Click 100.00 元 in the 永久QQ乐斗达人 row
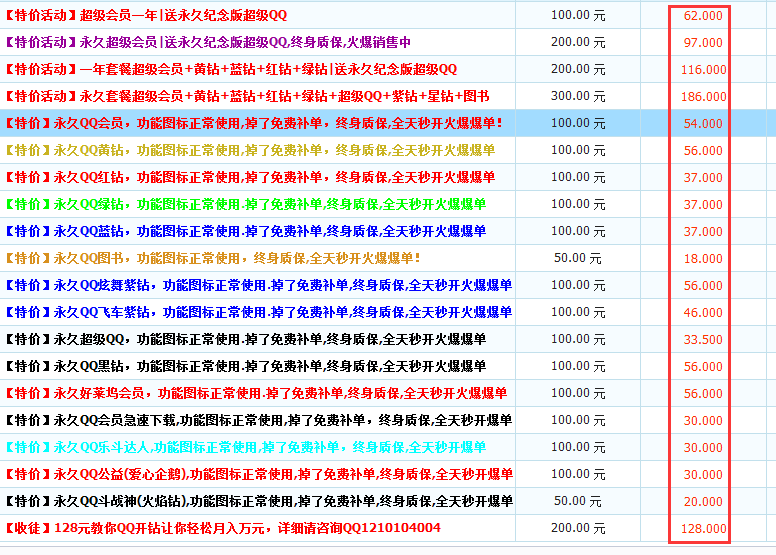The height and width of the screenshot is (555, 776). [578, 446]
